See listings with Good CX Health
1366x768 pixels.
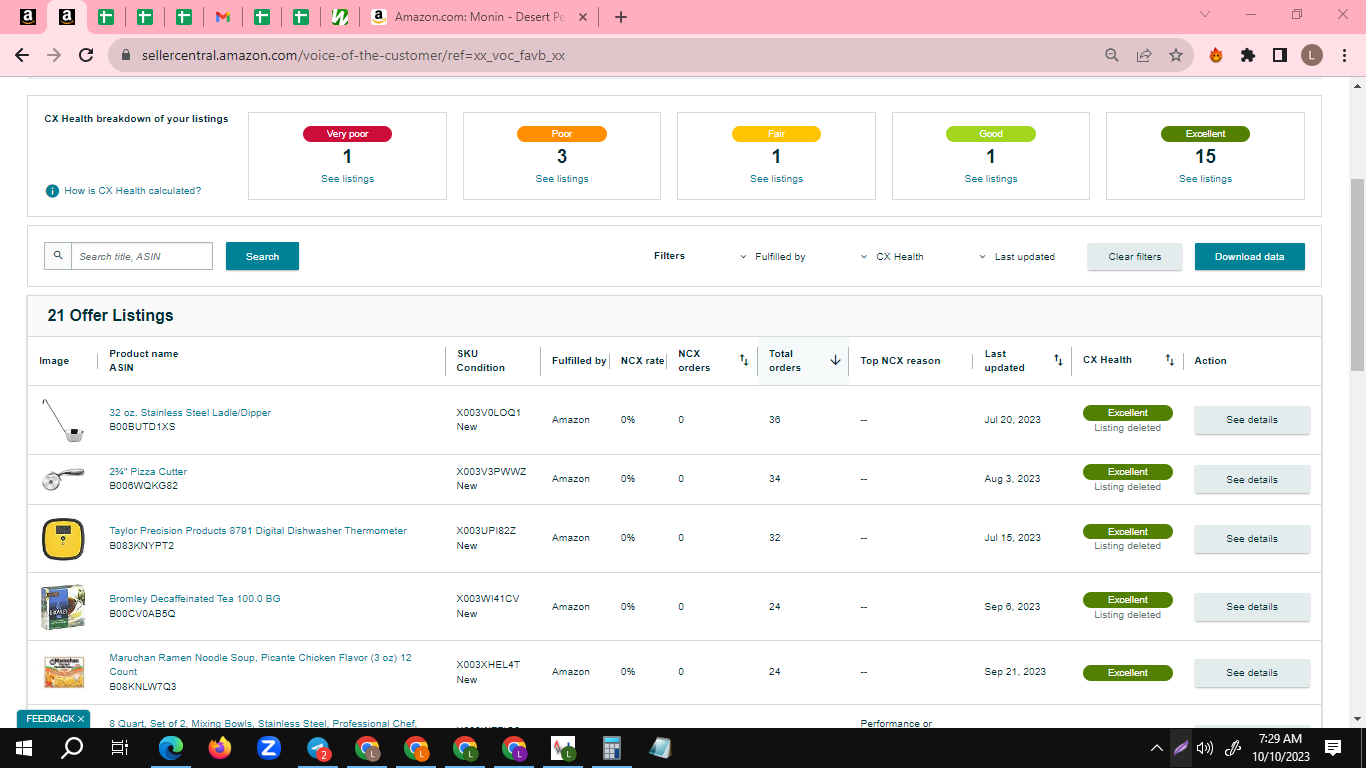tap(991, 179)
